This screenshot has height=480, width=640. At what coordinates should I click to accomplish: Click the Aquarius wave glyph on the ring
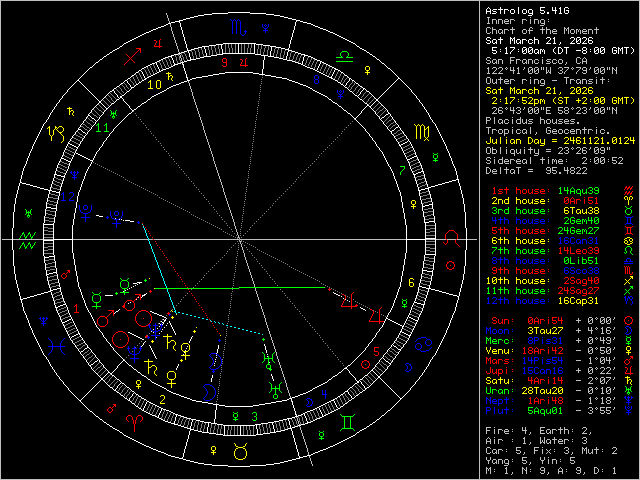[x=27, y=241]
